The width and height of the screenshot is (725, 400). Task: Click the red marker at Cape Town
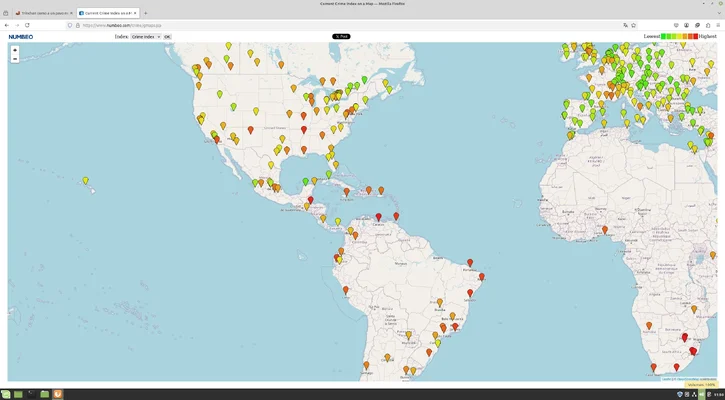tap(654, 367)
